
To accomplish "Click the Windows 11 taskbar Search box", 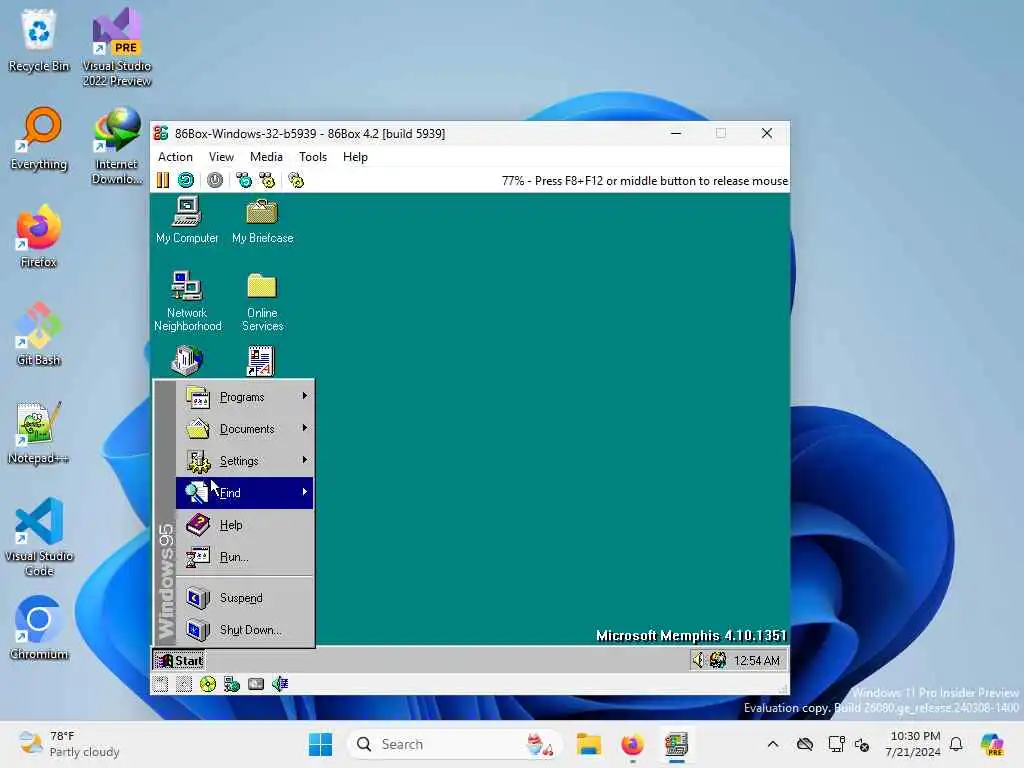I will click(x=455, y=744).
